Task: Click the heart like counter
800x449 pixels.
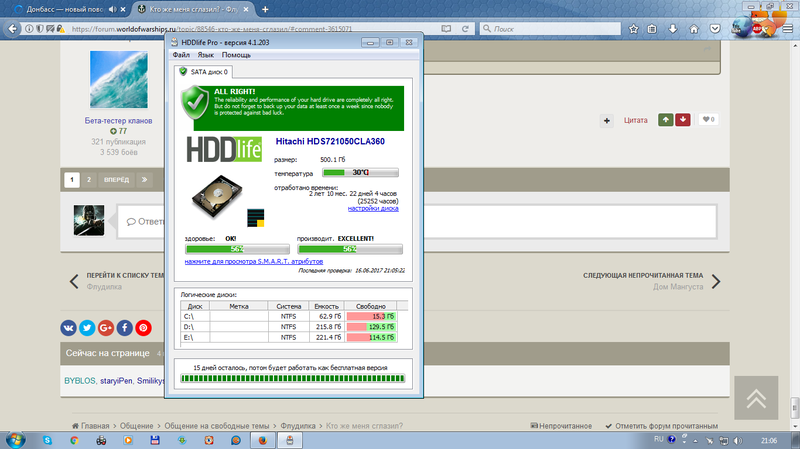Action: coord(708,119)
